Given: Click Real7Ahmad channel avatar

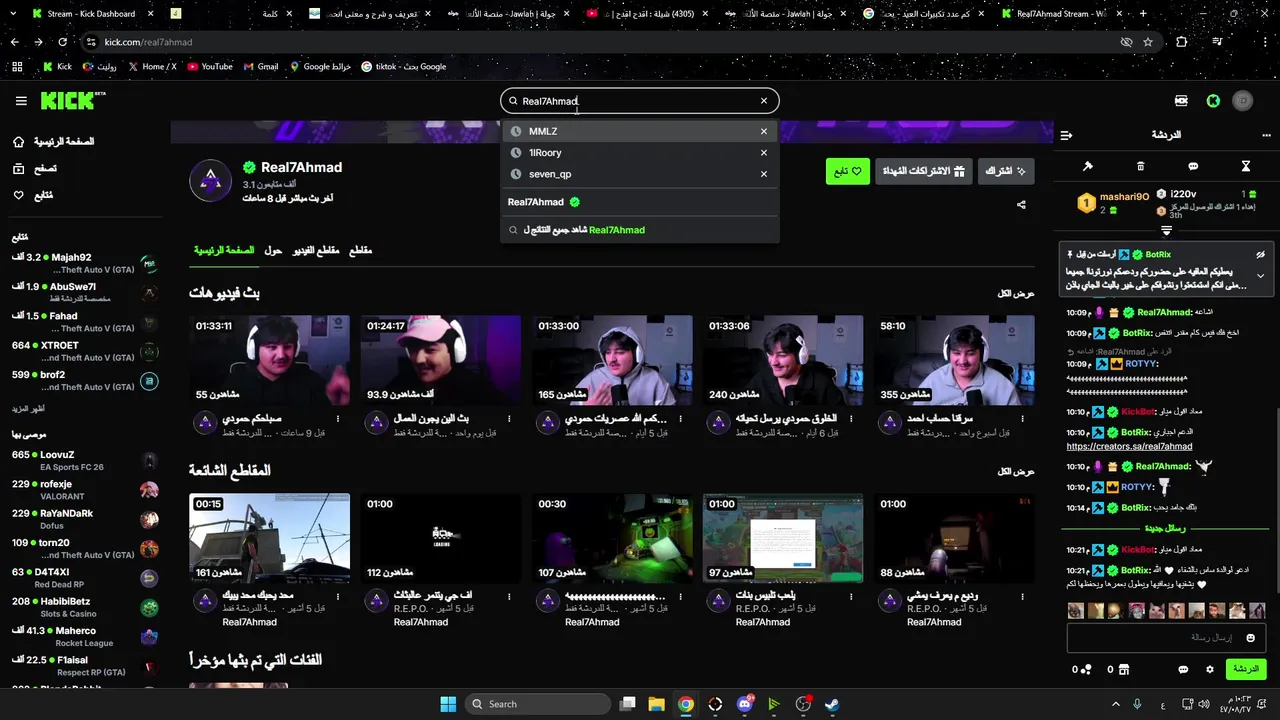Looking at the screenshot, I should [x=210, y=180].
